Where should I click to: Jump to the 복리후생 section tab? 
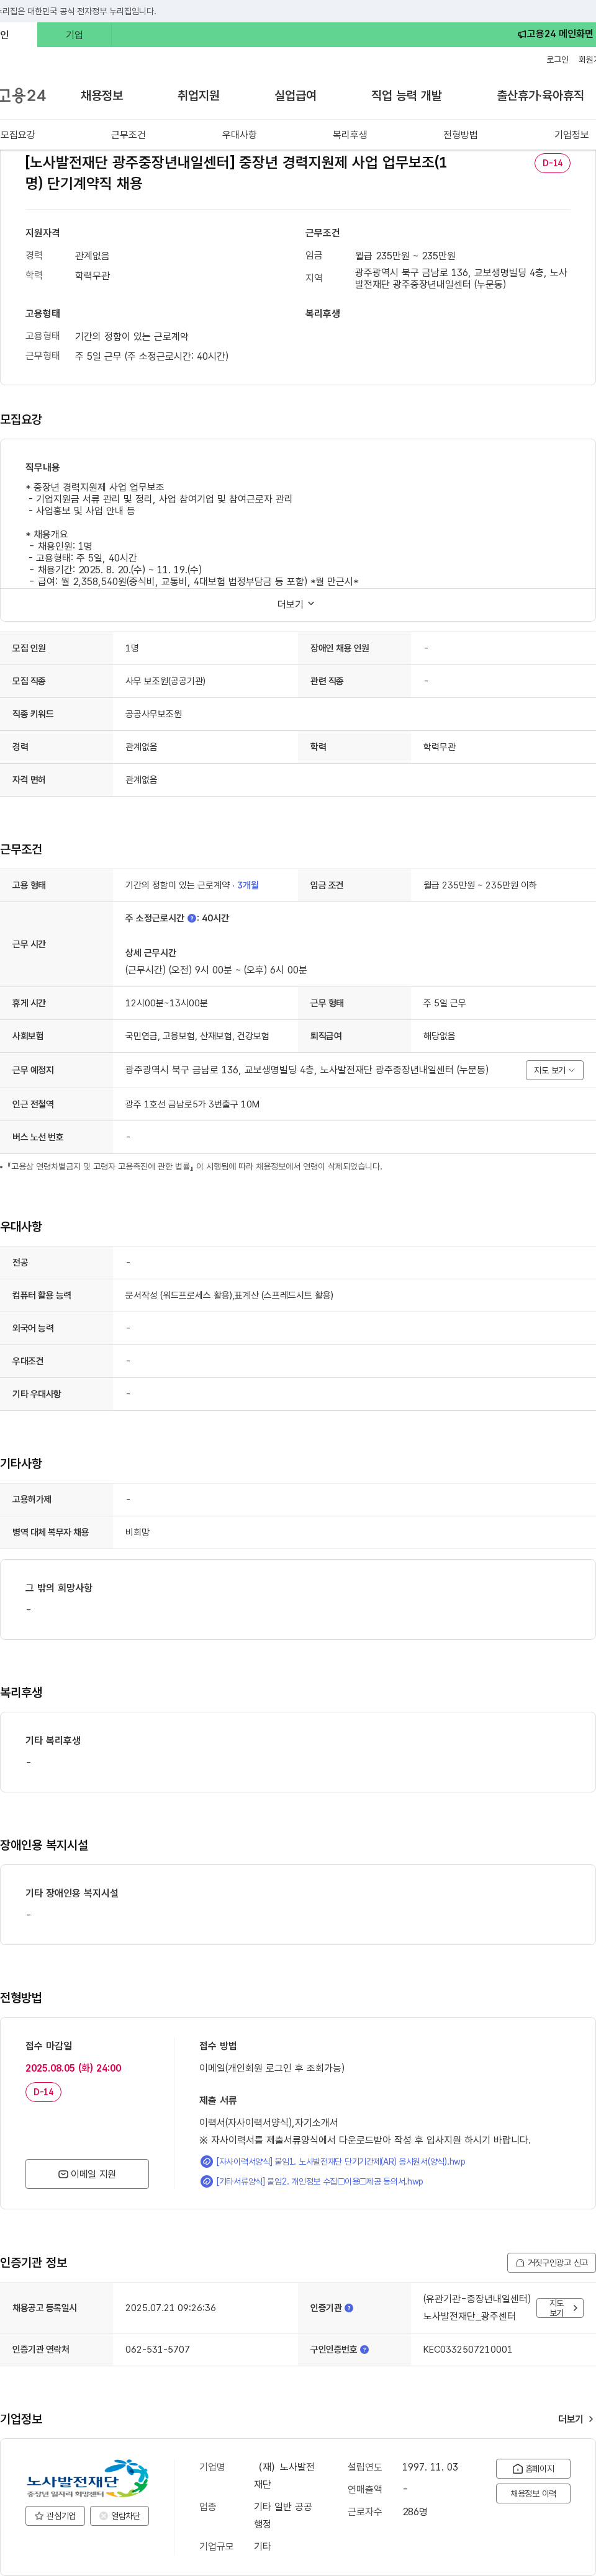[x=350, y=135]
